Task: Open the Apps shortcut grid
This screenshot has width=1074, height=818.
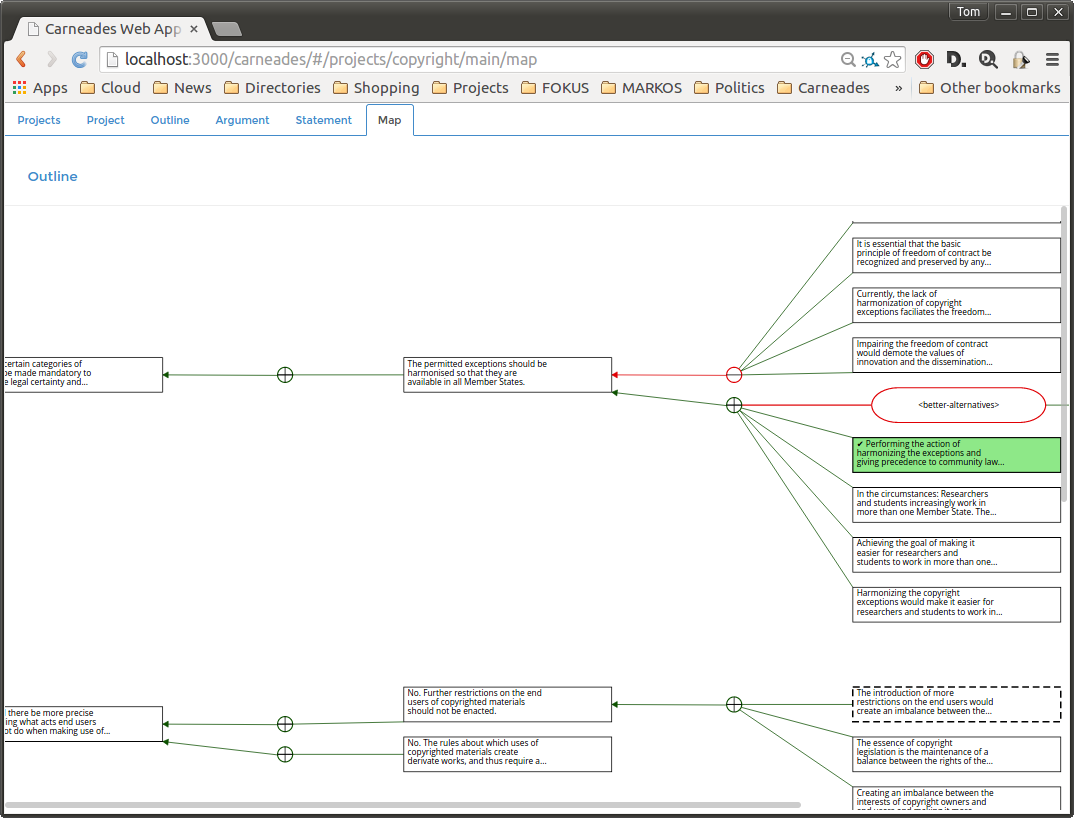Action: (x=40, y=88)
